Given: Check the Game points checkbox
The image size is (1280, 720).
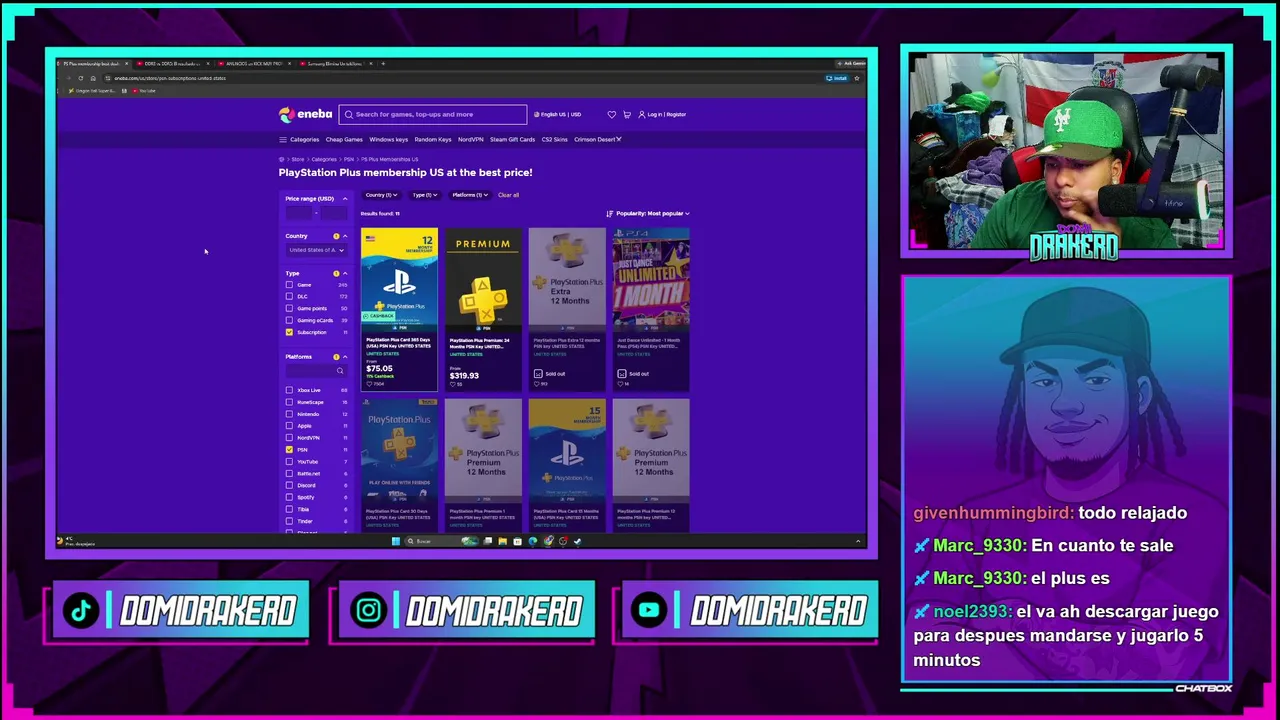Looking at the screenshot, I should pyautogui.click(x=290, y=309).
